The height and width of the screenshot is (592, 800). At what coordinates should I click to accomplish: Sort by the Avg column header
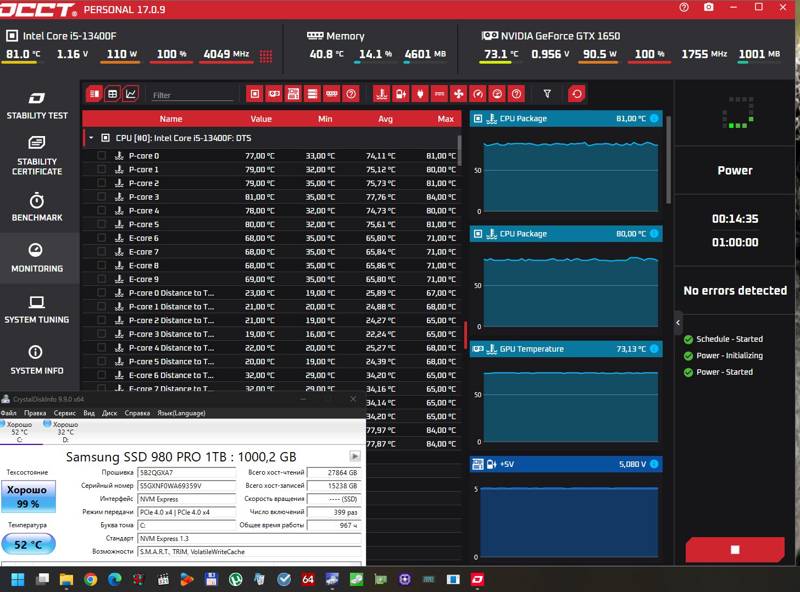(x=386, y=119)
